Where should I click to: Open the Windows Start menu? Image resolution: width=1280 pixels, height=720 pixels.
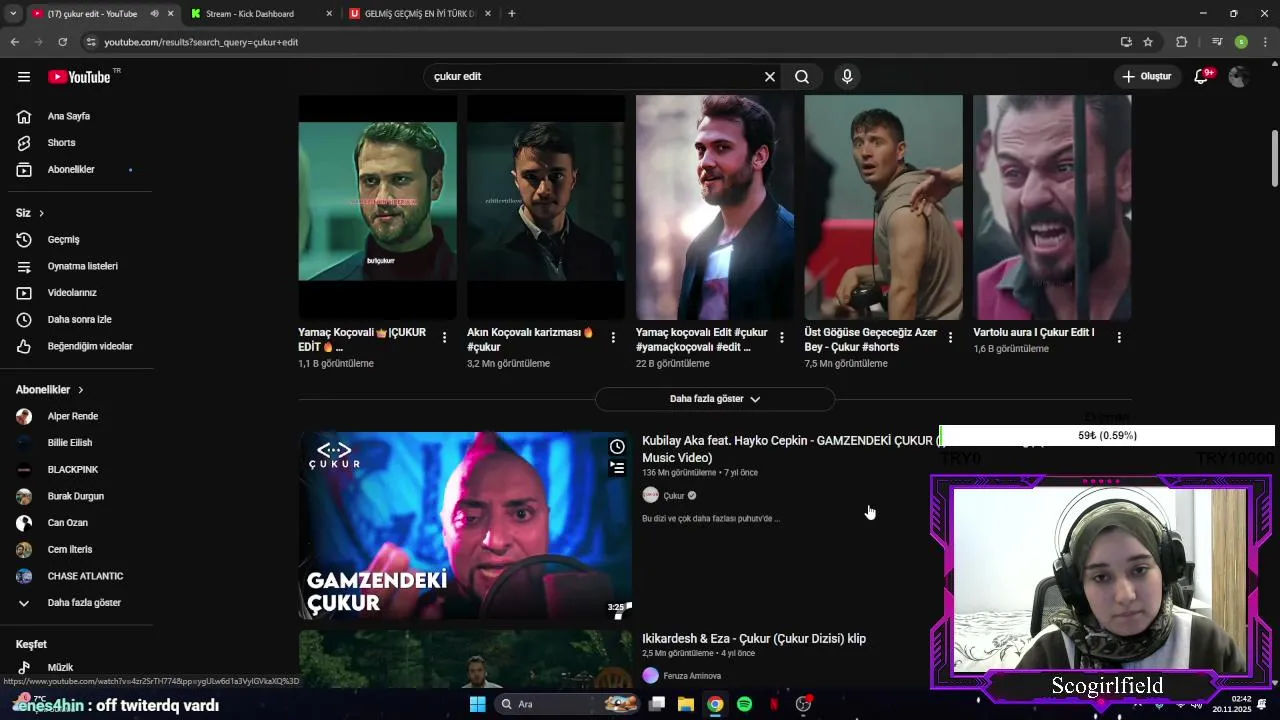pos(477,704)
